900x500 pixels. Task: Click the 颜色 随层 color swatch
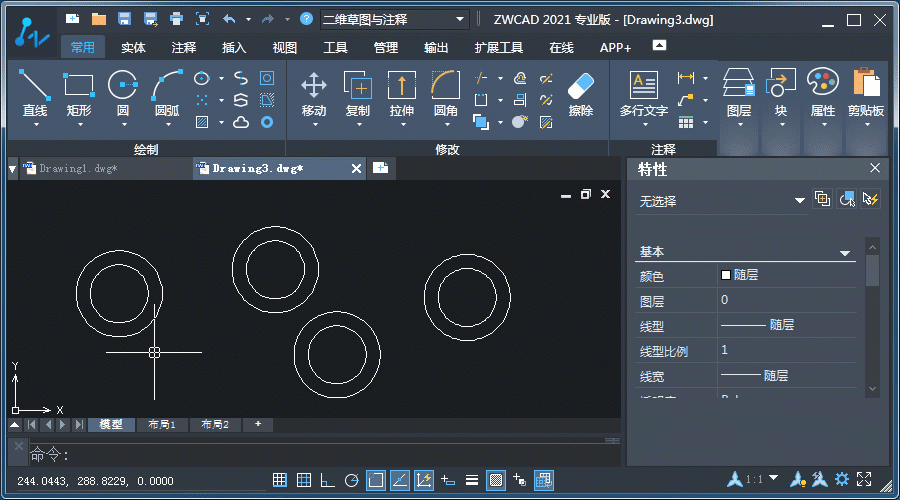click(726, 275)
